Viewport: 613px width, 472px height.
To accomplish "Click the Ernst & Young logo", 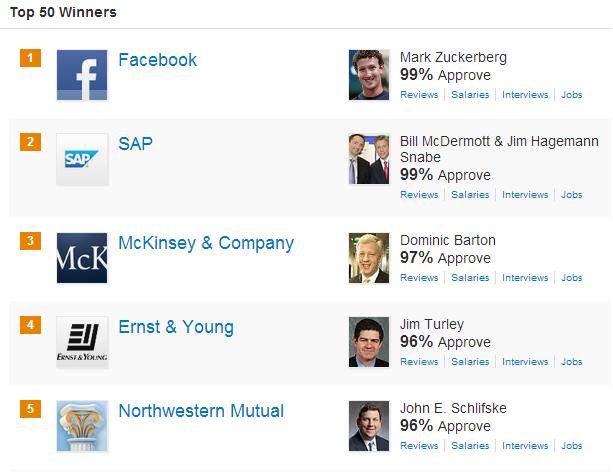I will [x=82, y=342].
